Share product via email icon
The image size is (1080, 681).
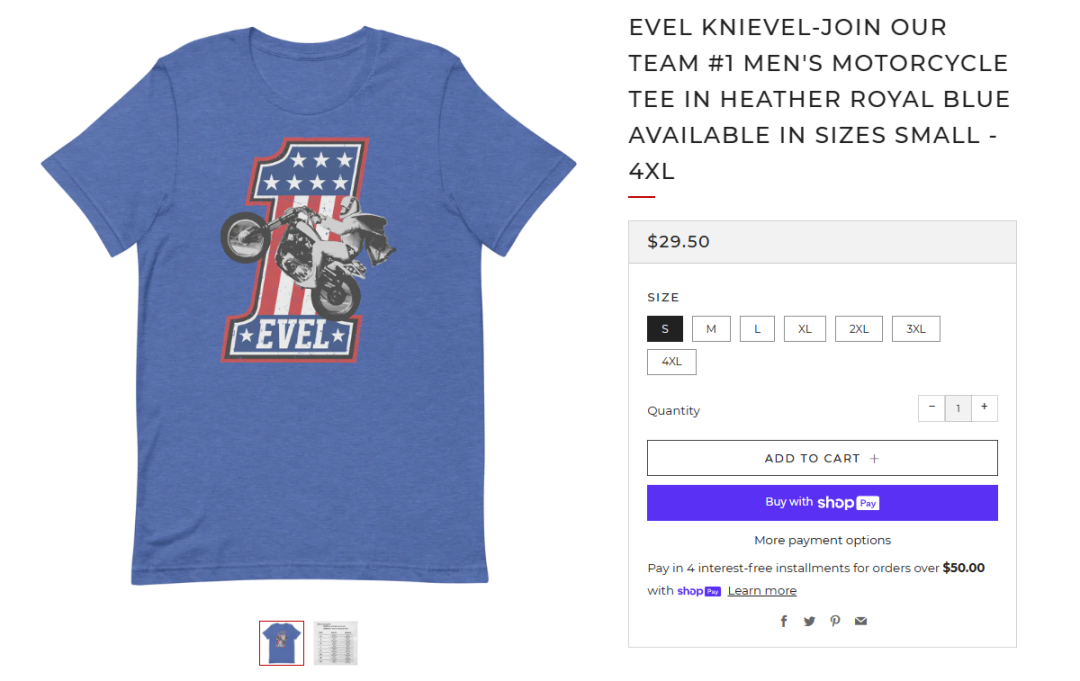pyautogui.click(x=860, y=621)
